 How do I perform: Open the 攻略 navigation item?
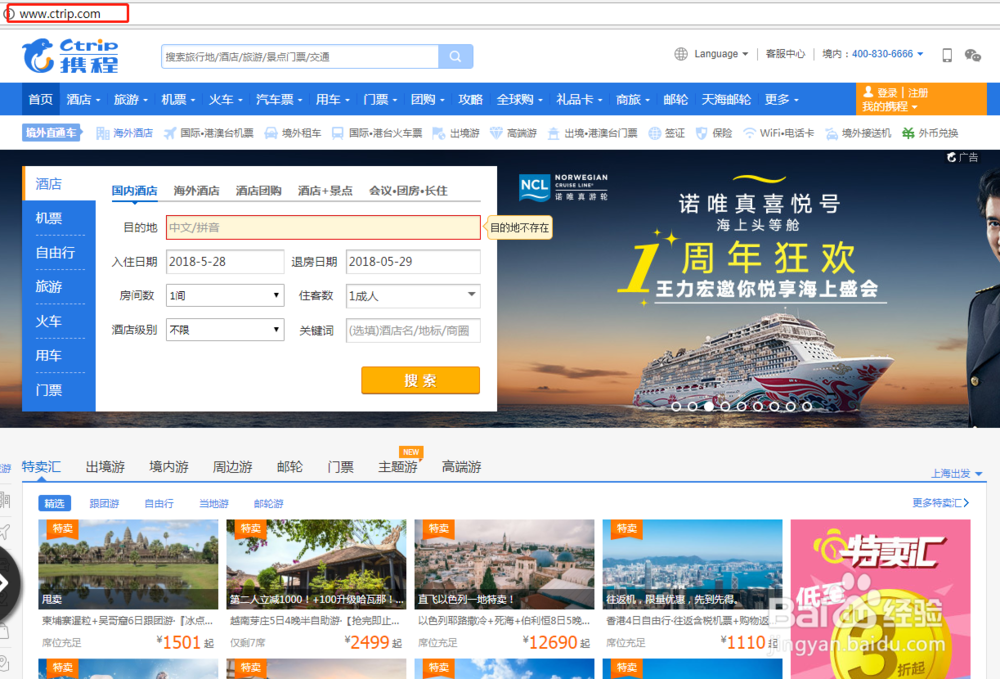pos(471,99)
